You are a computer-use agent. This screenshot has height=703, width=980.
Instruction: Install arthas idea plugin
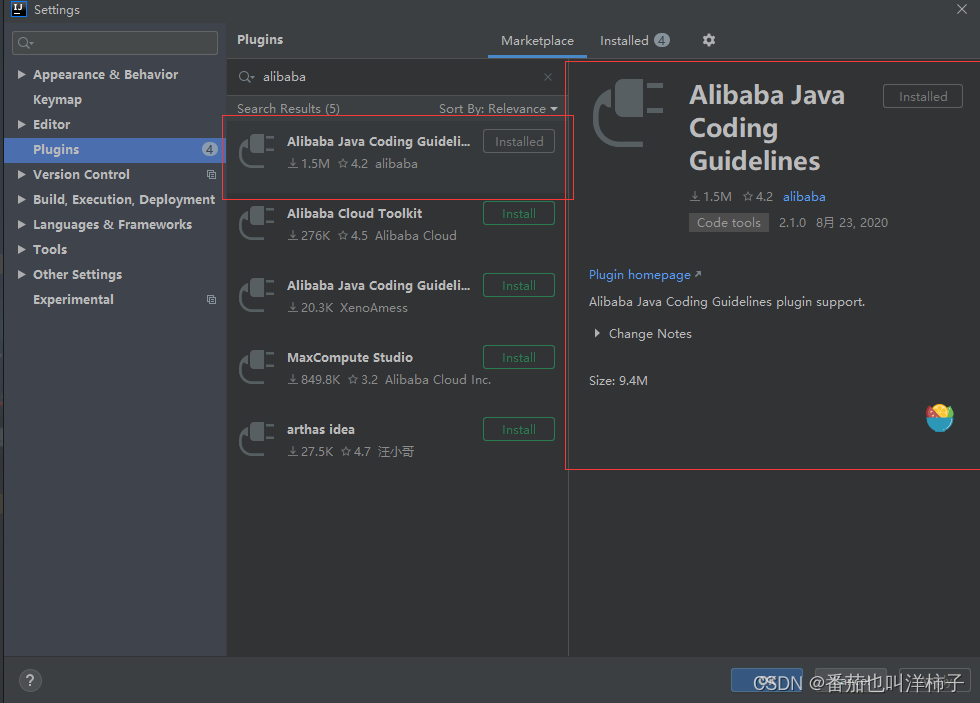(x=519, y=429)
